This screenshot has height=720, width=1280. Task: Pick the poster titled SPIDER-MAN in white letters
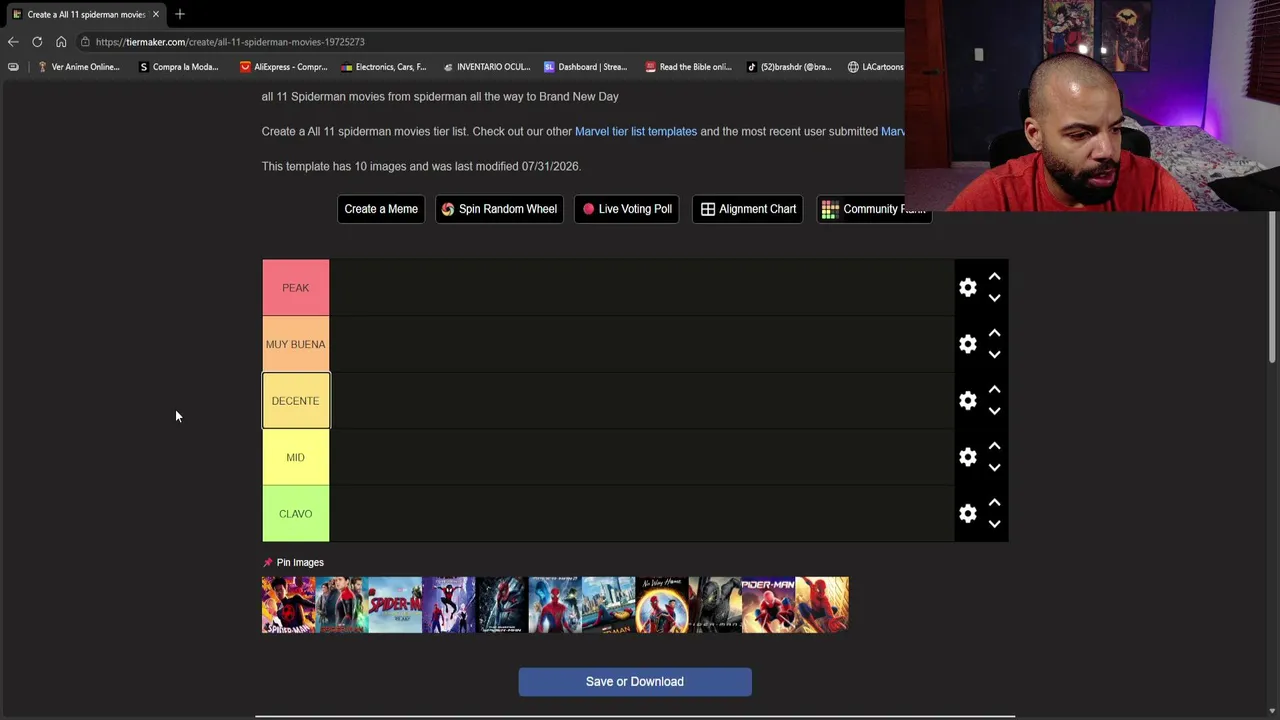(x=768, y=605)
